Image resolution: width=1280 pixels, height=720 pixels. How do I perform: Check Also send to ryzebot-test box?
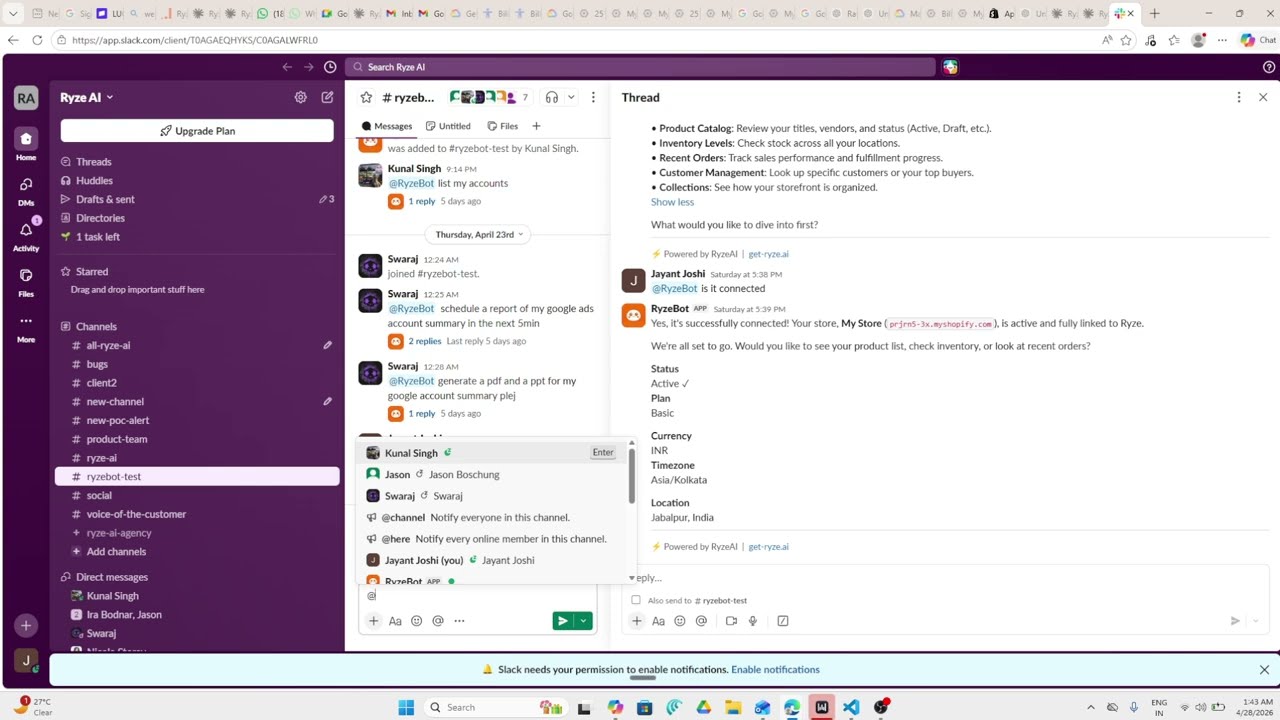pos(636,600)
